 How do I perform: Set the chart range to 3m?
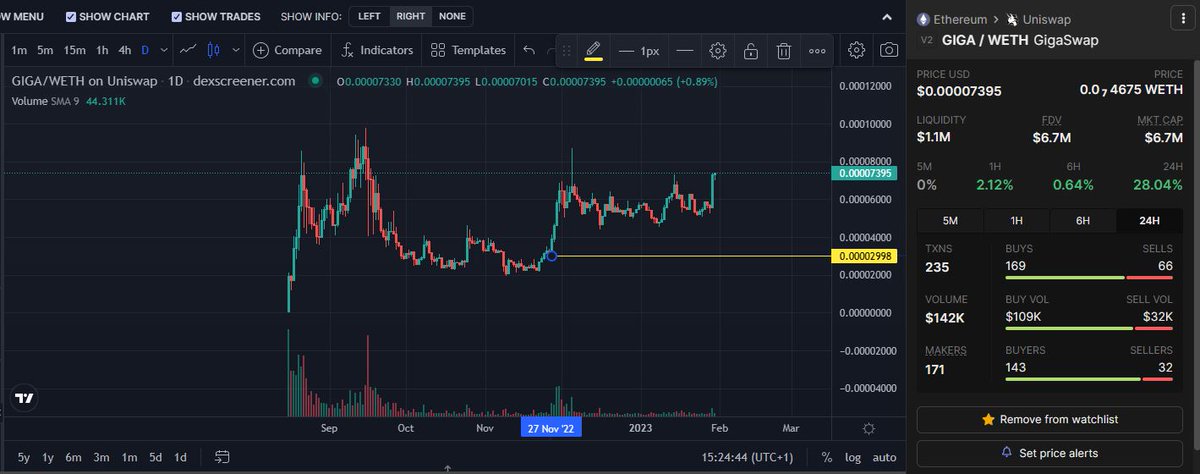point(102,457)
